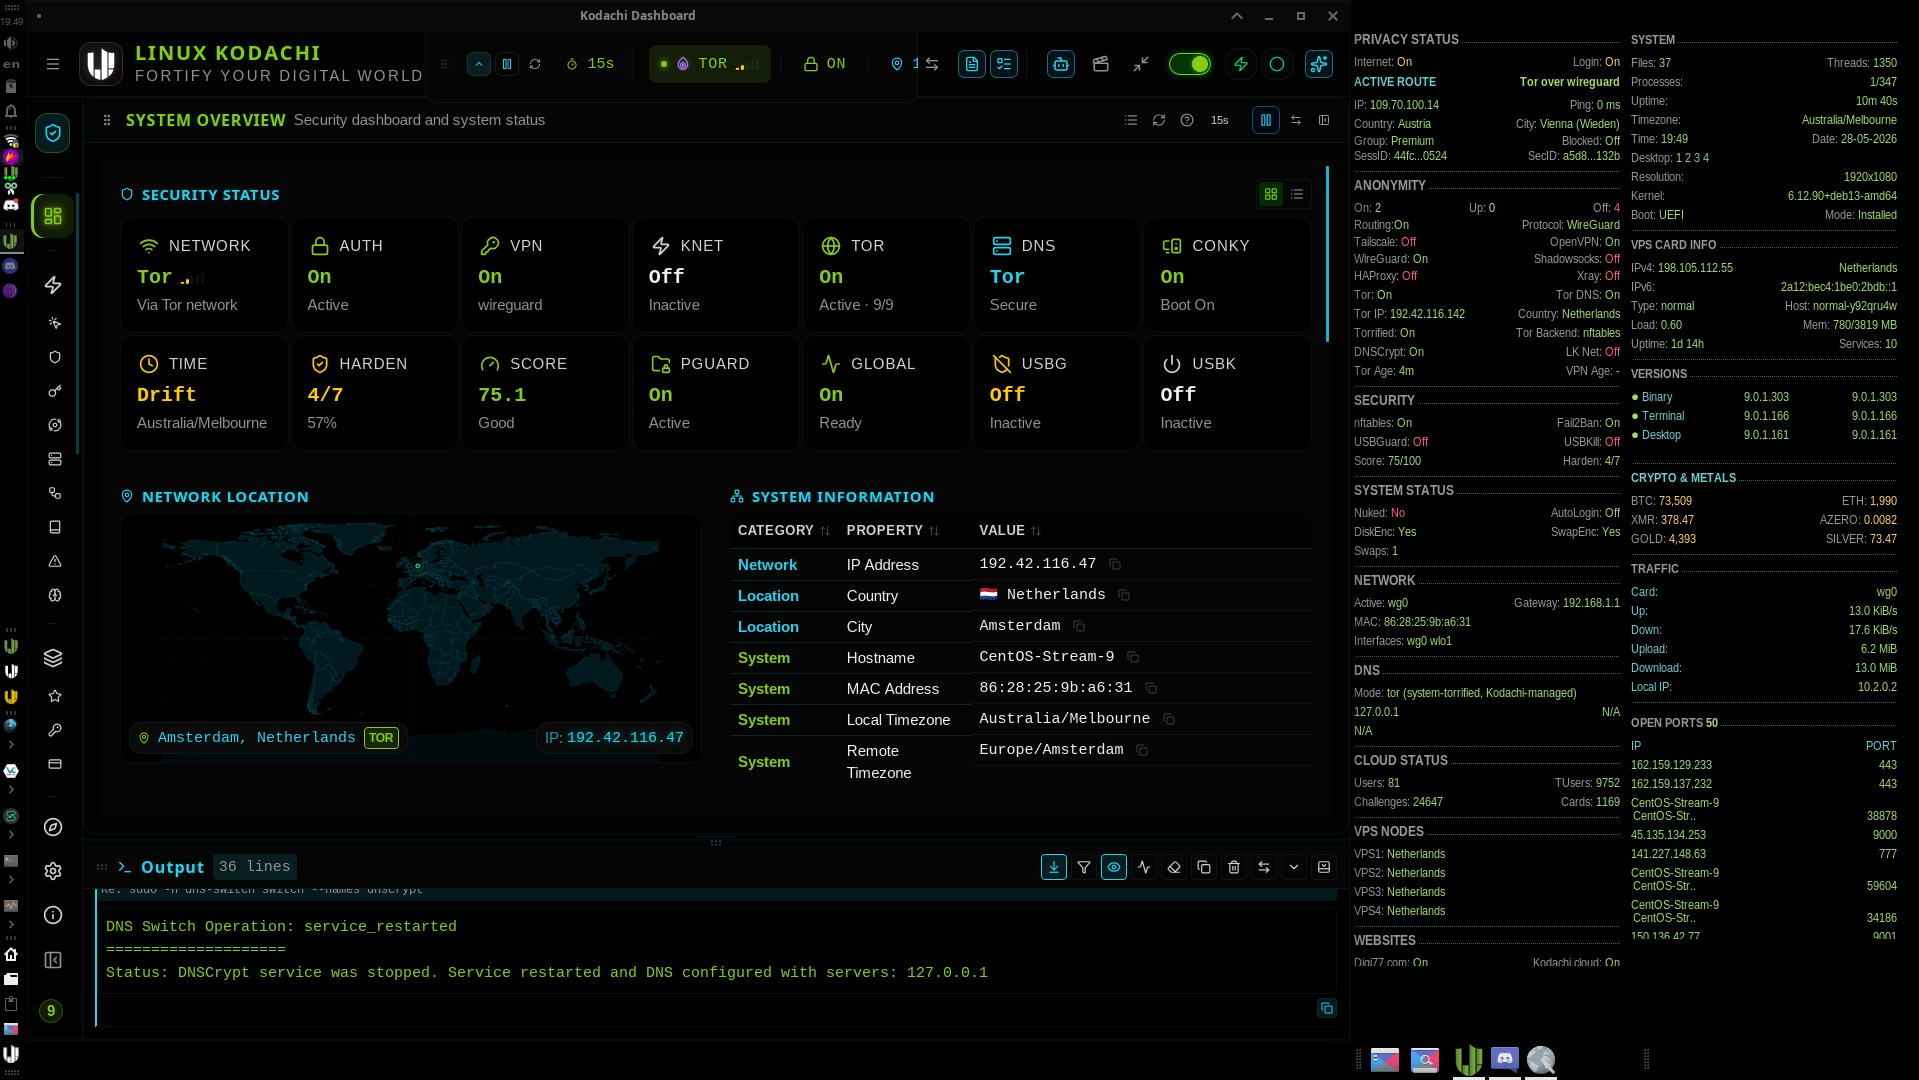Open the NETWORK security status card
This screenshot has height=1080, width=1919.
[204, 275]
